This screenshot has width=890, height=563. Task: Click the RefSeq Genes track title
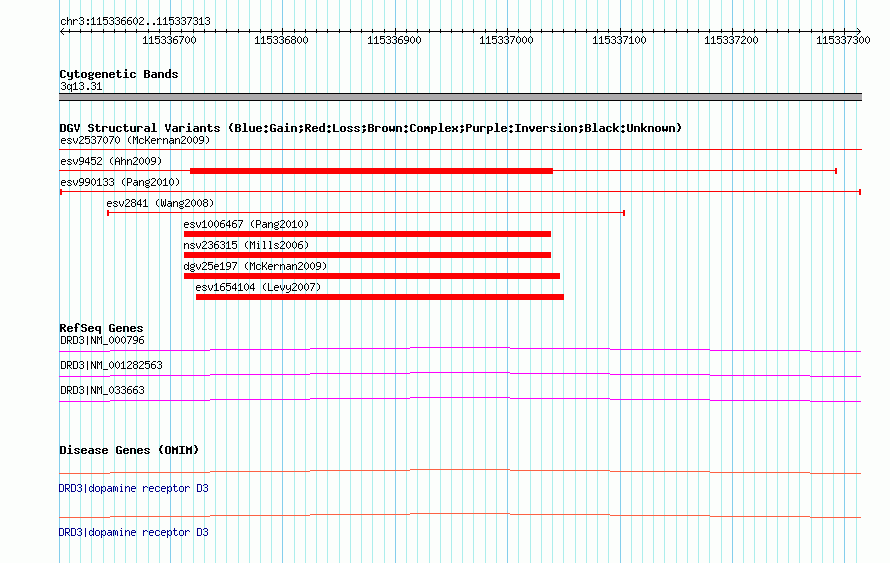coord(101,328)
